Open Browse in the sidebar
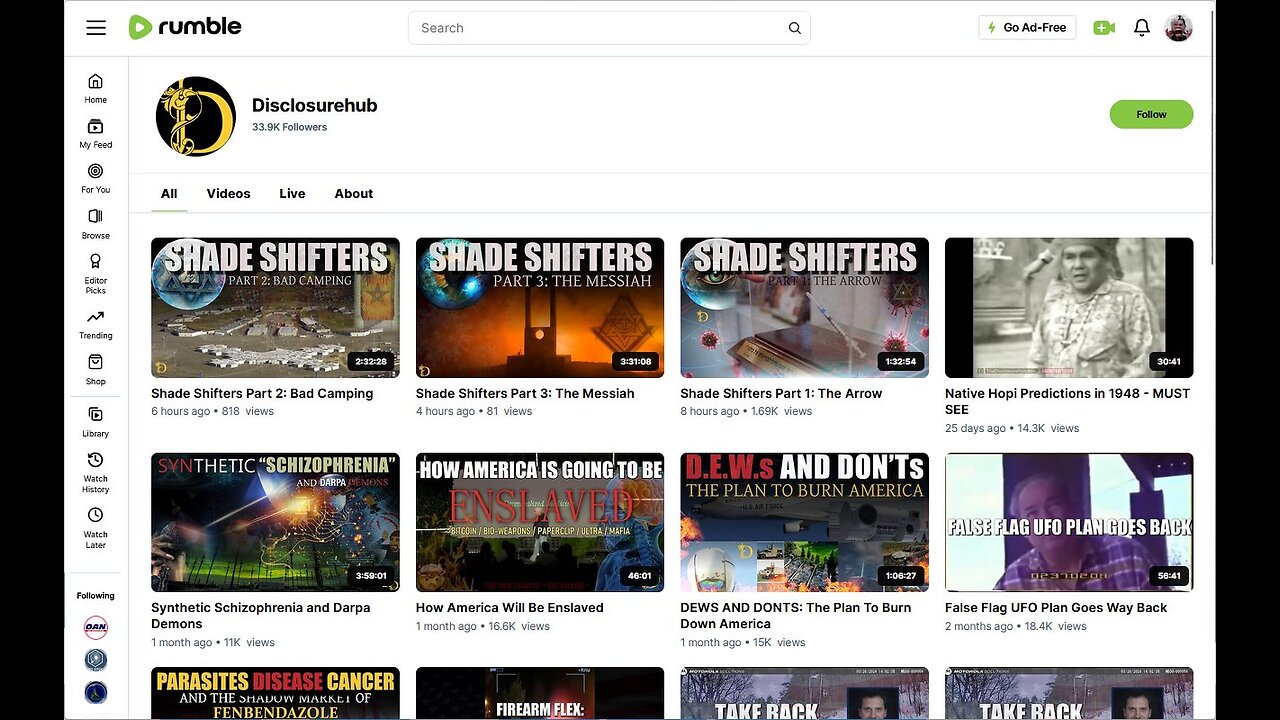1280x720 pixels. [x=96, y=224]
